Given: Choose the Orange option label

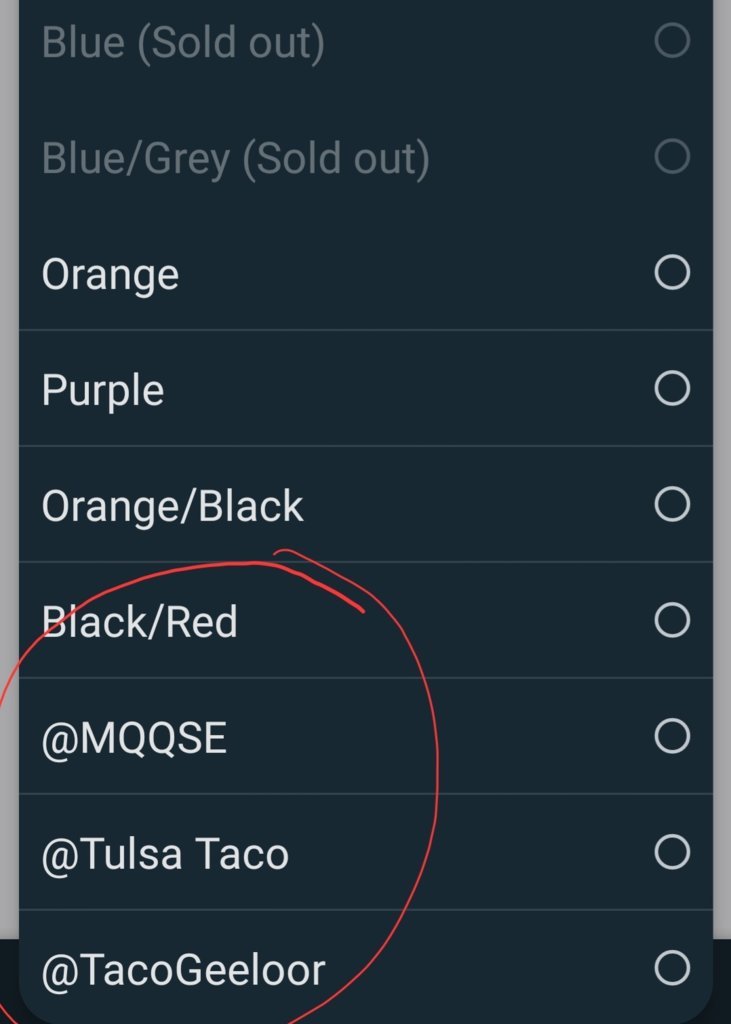Looking at the screenshot, I should [x=110, y=275].
